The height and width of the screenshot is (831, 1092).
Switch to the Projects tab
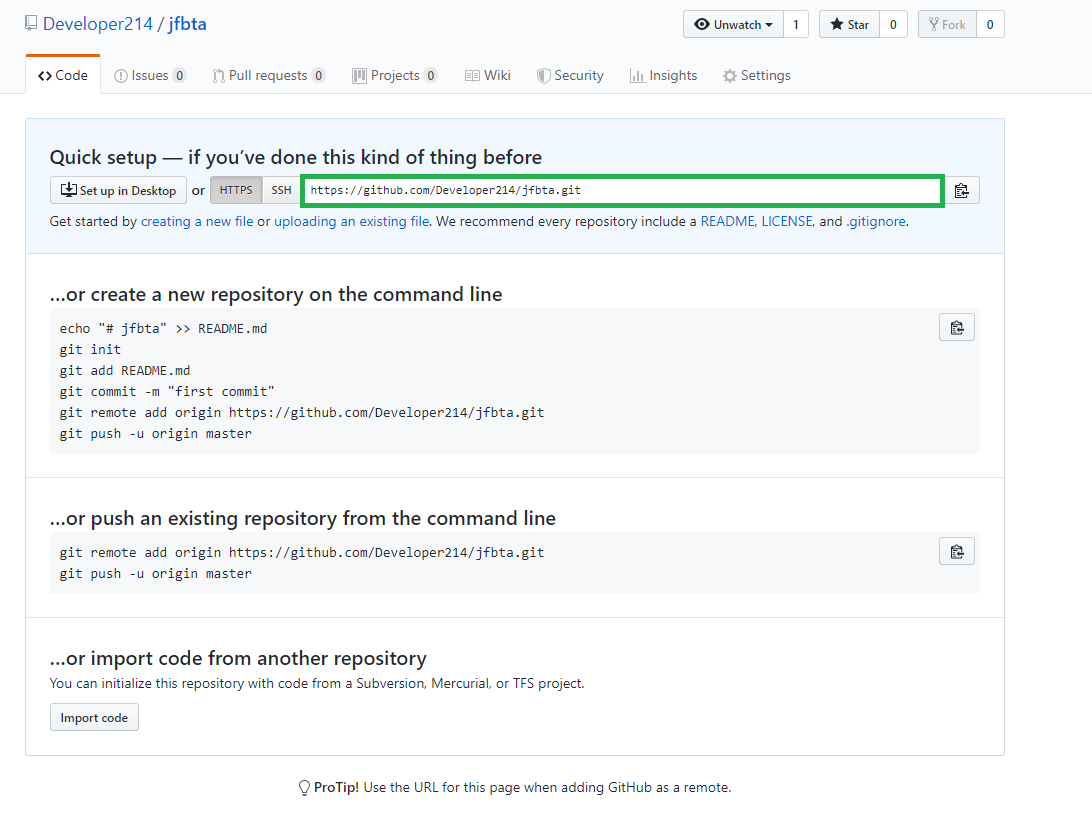click(x=394, y=75)
